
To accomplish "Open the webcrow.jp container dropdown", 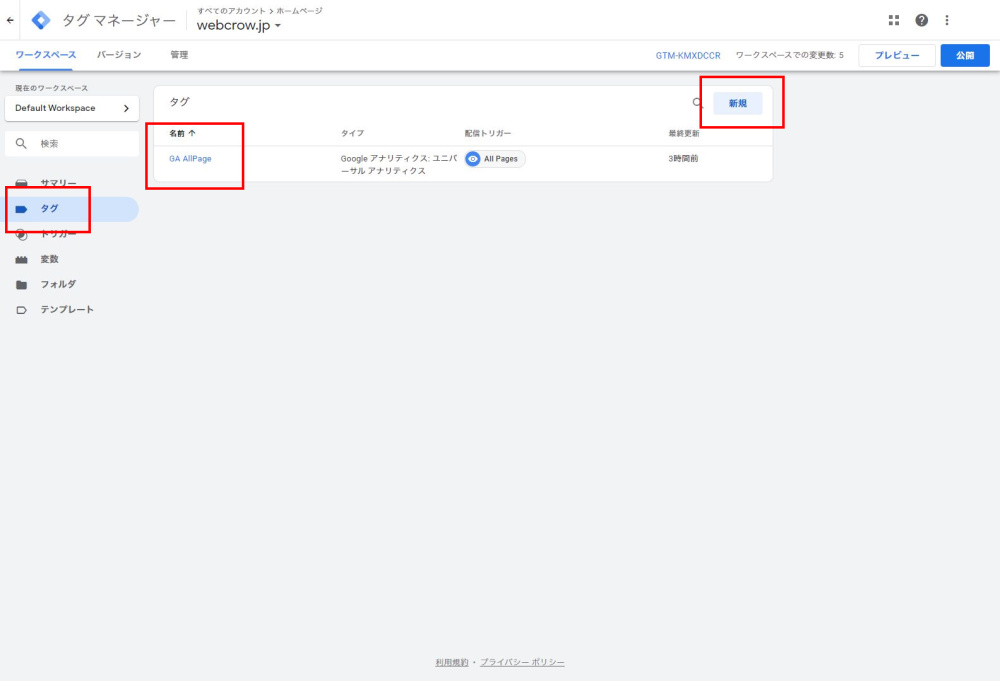I will click(239, 26).
